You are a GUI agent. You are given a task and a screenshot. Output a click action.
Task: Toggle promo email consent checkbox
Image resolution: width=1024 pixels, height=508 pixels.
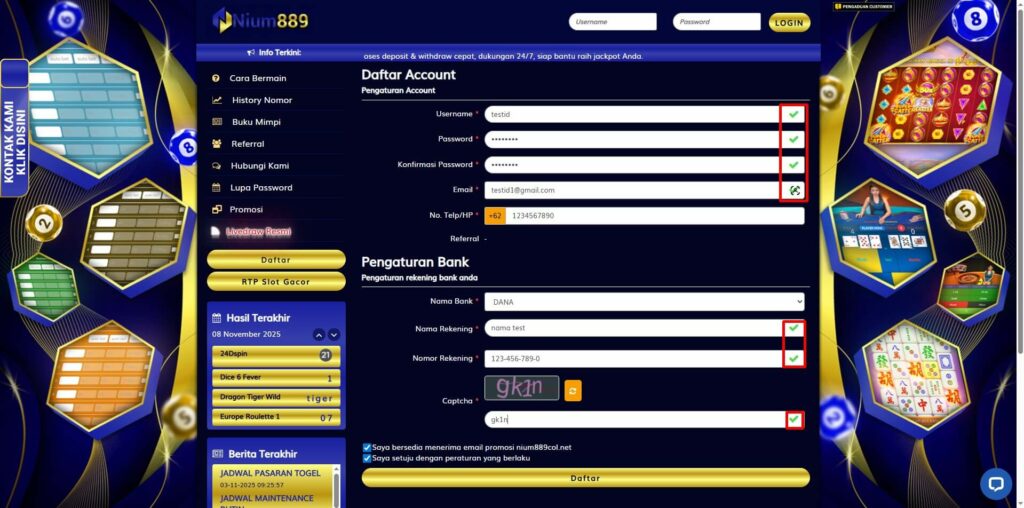[x=367, y=447]
